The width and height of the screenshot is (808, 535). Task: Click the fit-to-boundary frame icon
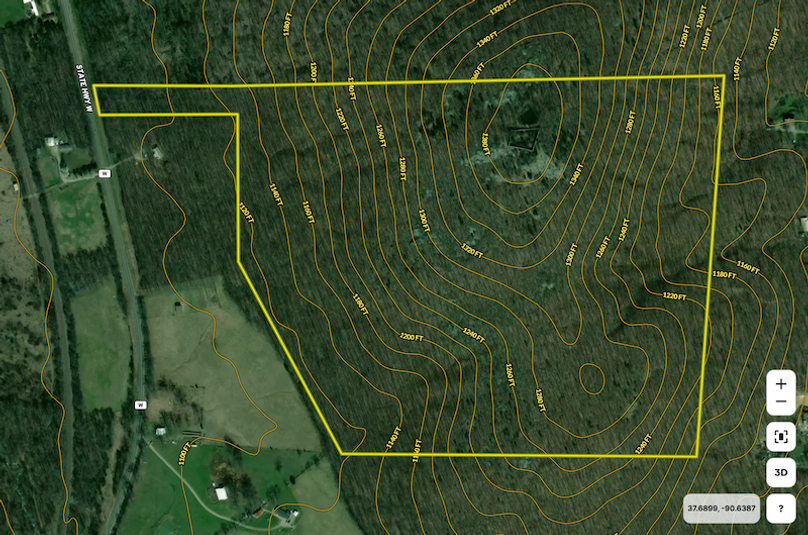[781, 436]
